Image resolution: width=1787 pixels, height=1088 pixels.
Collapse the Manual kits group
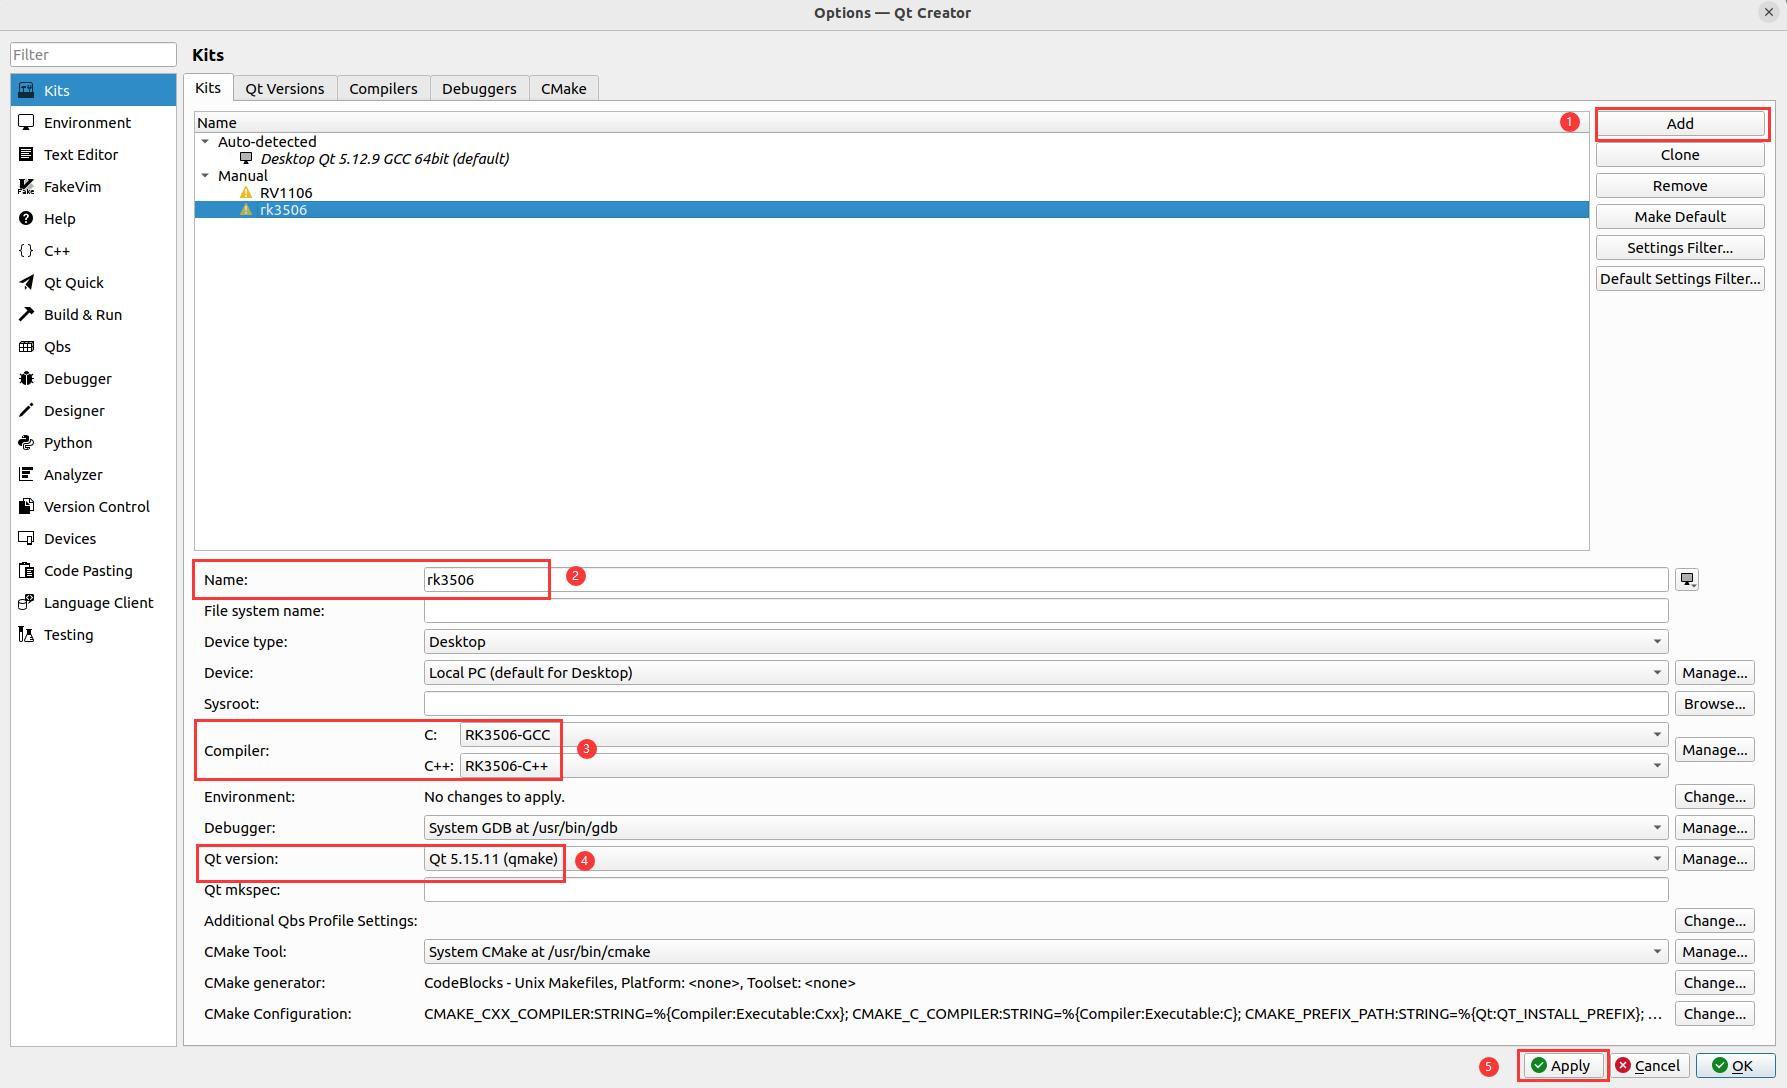pyautogui.click(x=205, y=176)
